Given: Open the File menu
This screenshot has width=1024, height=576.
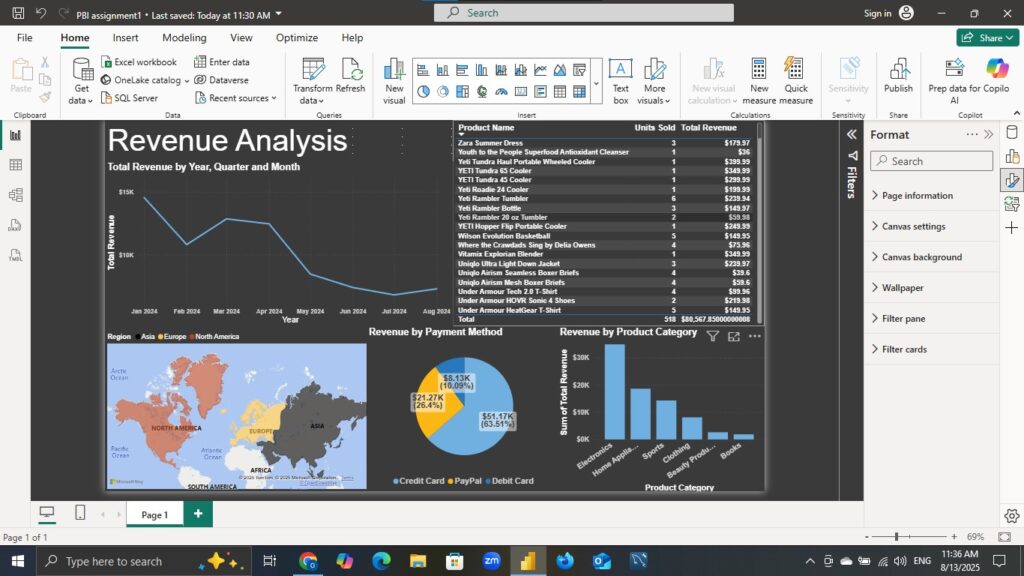Looking at the screenshot, I should 25,38.
